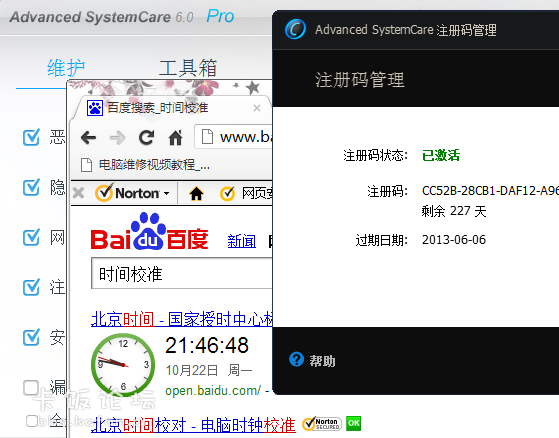Viewport: 559px width, 438px height.
Task: Click the 10月22日 周一 date text
Action: [x=209, y=370]
